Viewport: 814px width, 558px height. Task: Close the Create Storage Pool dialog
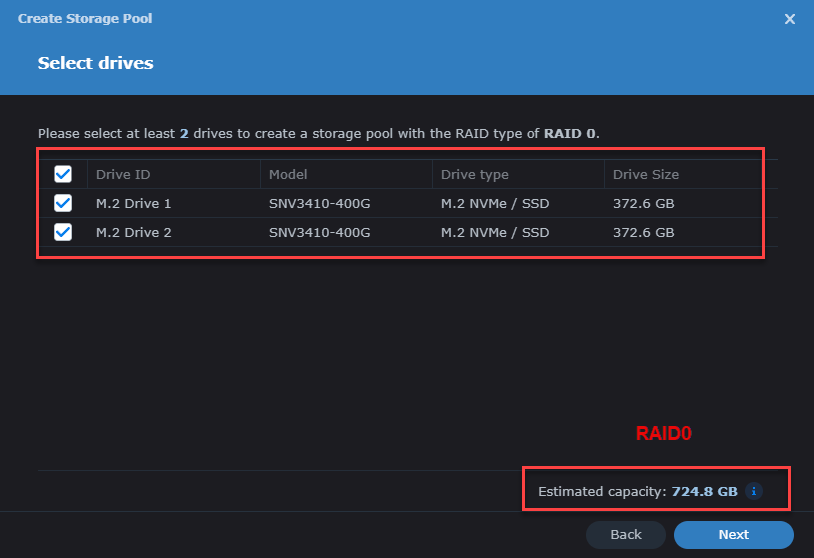(789, 19)
